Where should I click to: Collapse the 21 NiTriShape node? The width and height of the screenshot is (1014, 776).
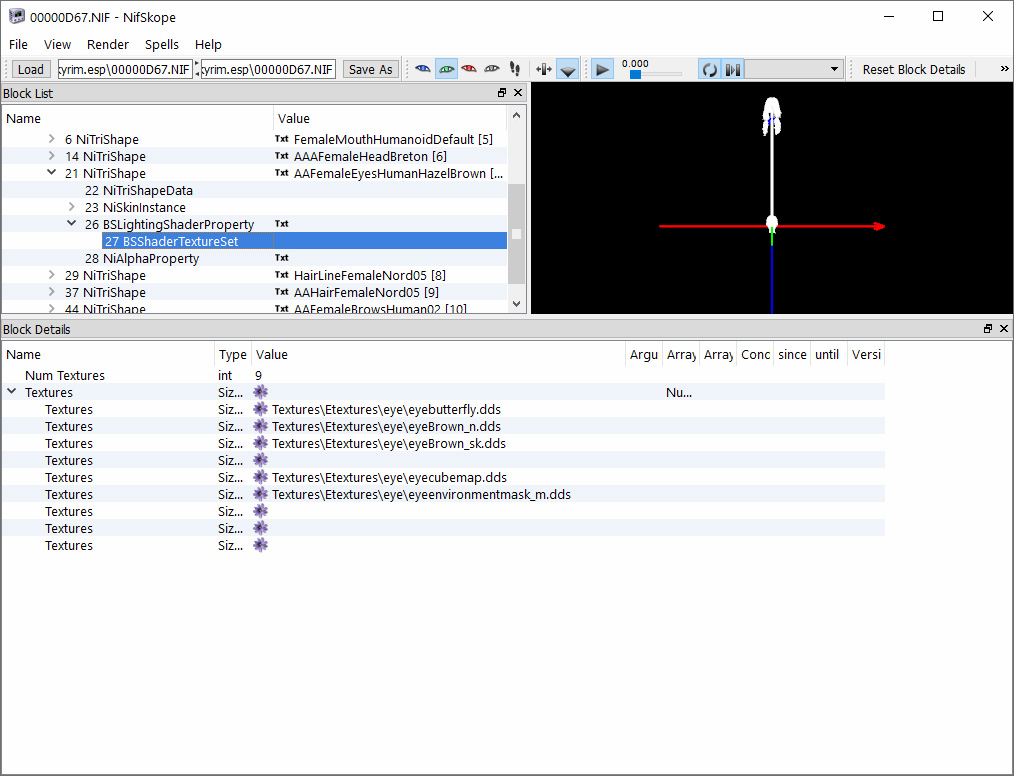pyautogui.click(x=52, y=172)
